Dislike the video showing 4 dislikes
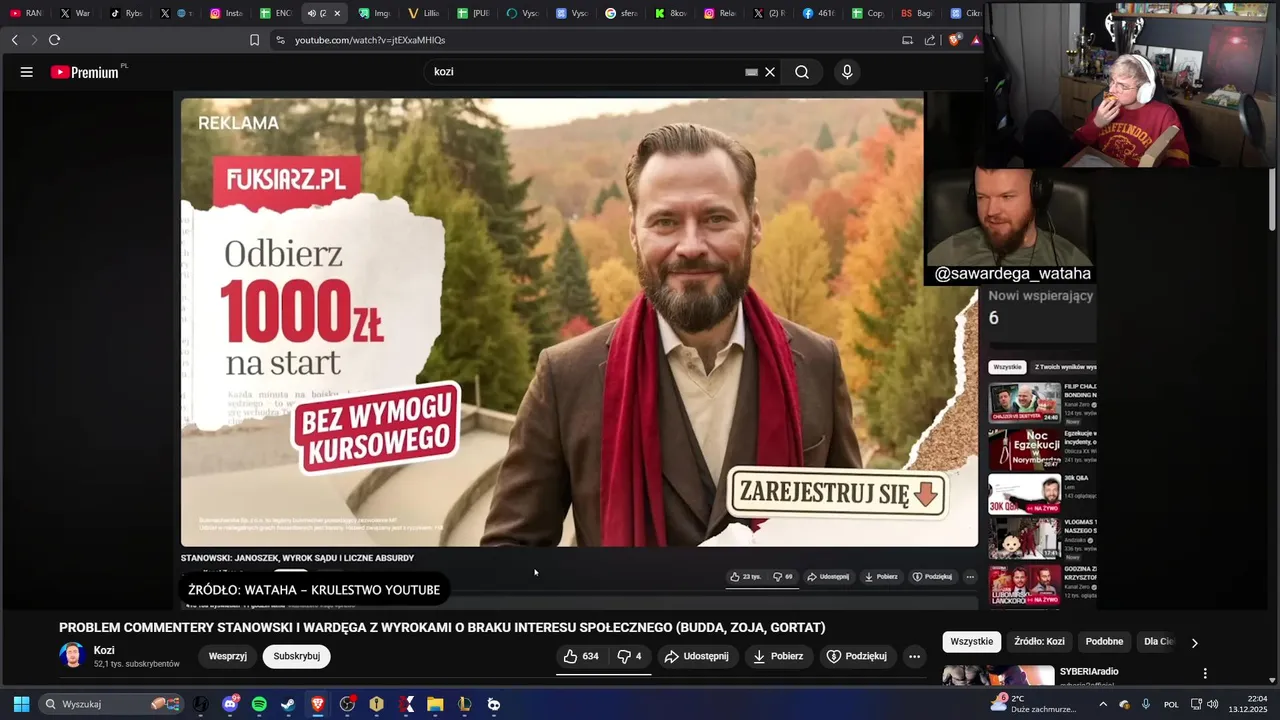Image resolution: width=1280 pixels, height=720 pixels. click(x=629, y=656)
